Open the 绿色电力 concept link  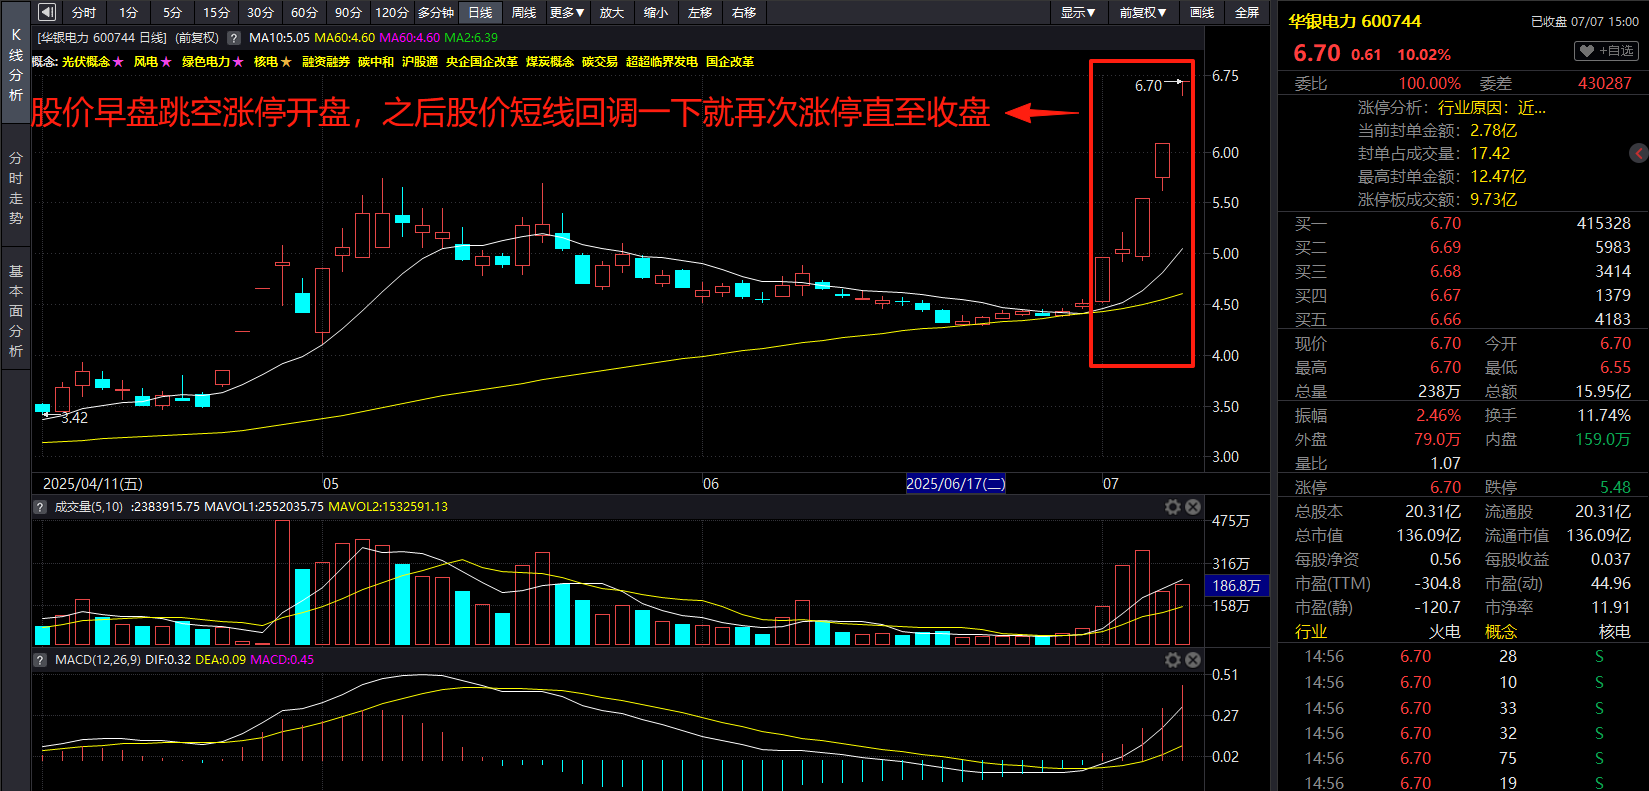click(x=206, y=62)
